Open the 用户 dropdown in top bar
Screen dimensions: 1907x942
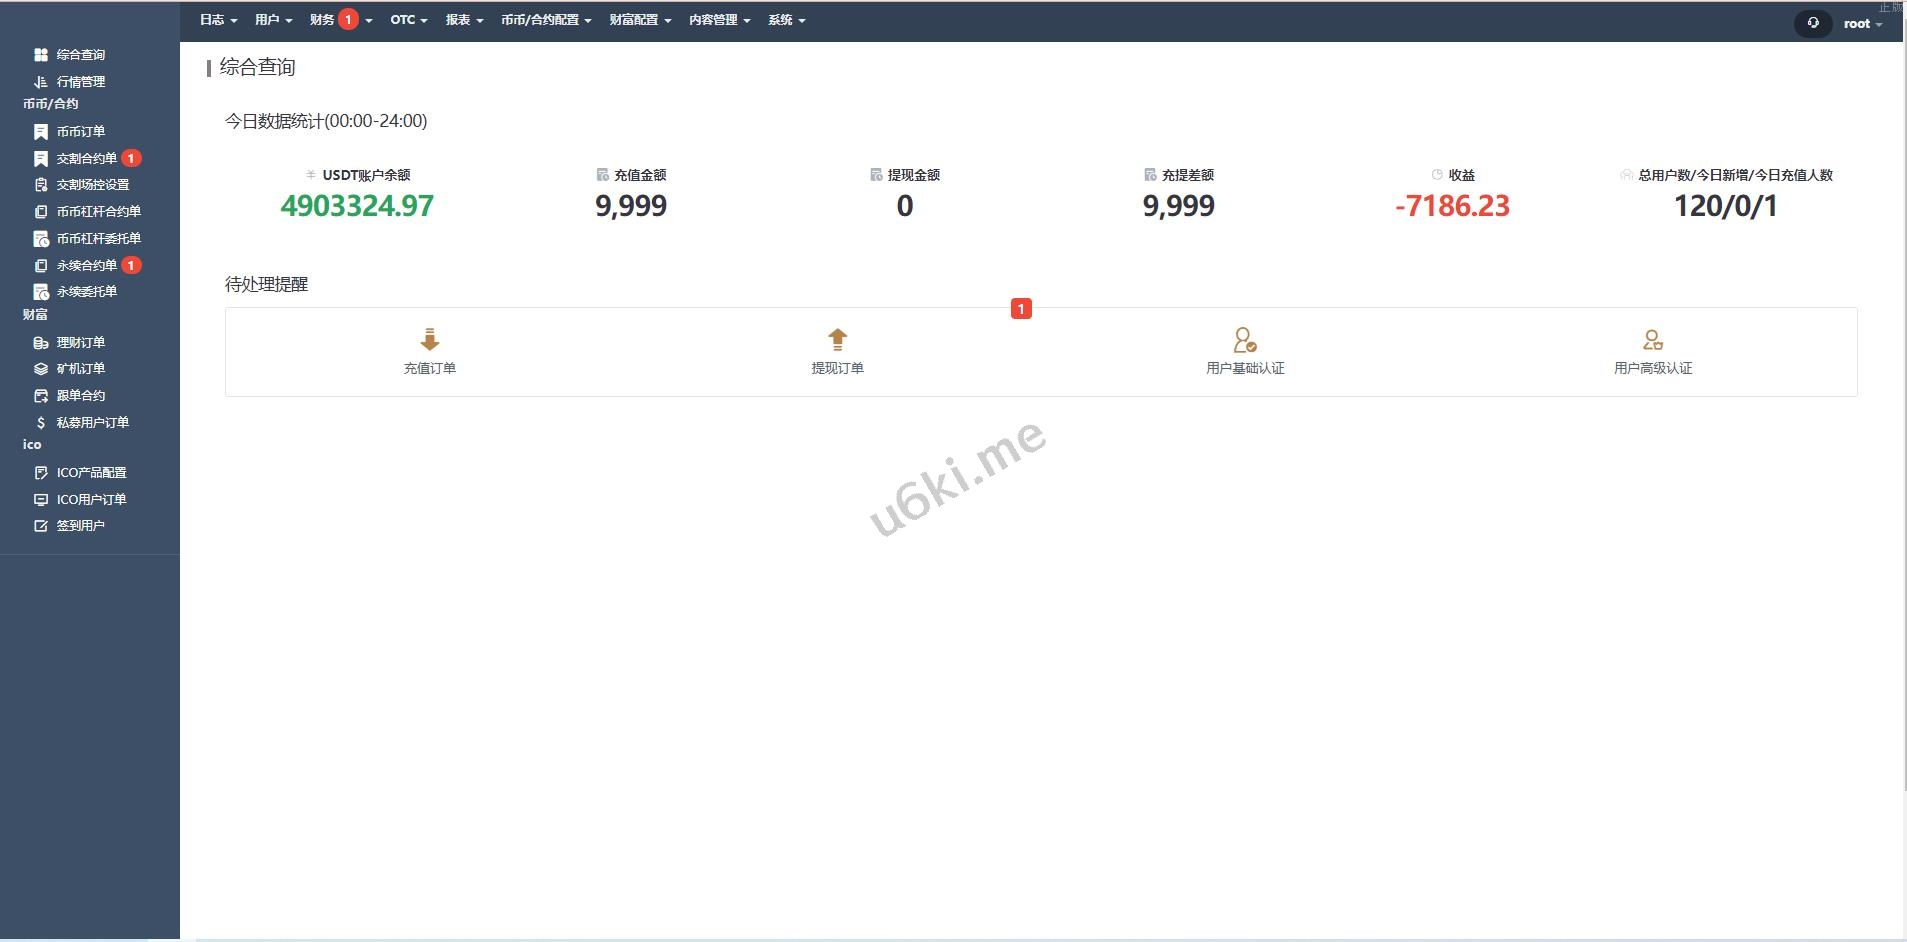273,20
